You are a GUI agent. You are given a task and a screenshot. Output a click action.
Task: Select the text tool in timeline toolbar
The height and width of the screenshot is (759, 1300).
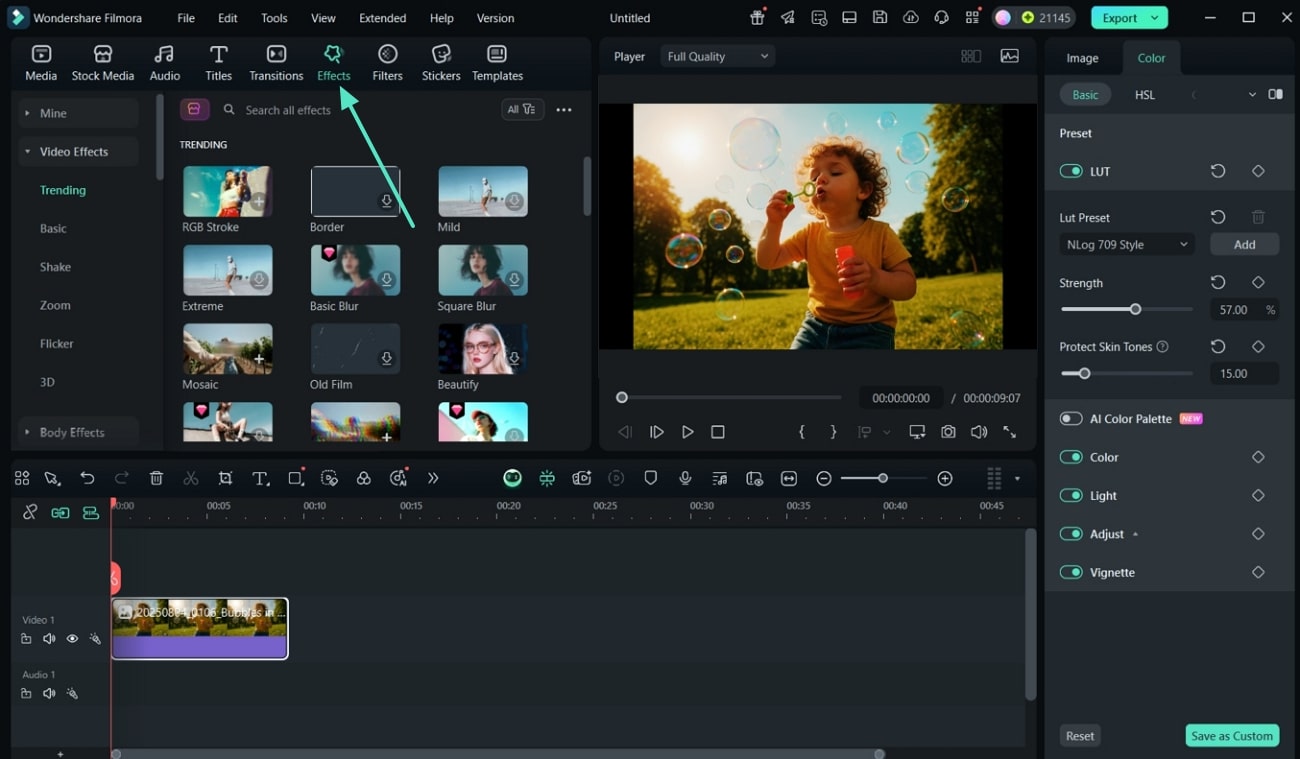260,479
